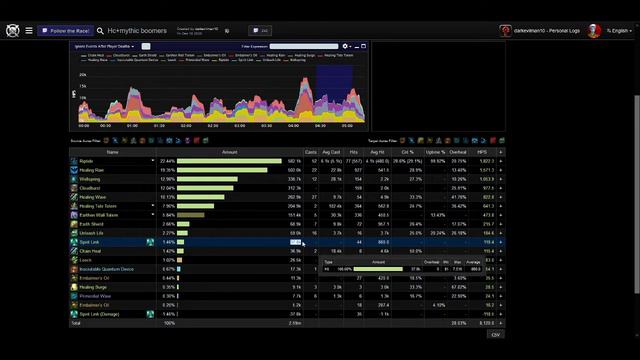This screenshot has width=640, height=360.
Task: Sort by the Crit % column header
Action: point(407,152)
